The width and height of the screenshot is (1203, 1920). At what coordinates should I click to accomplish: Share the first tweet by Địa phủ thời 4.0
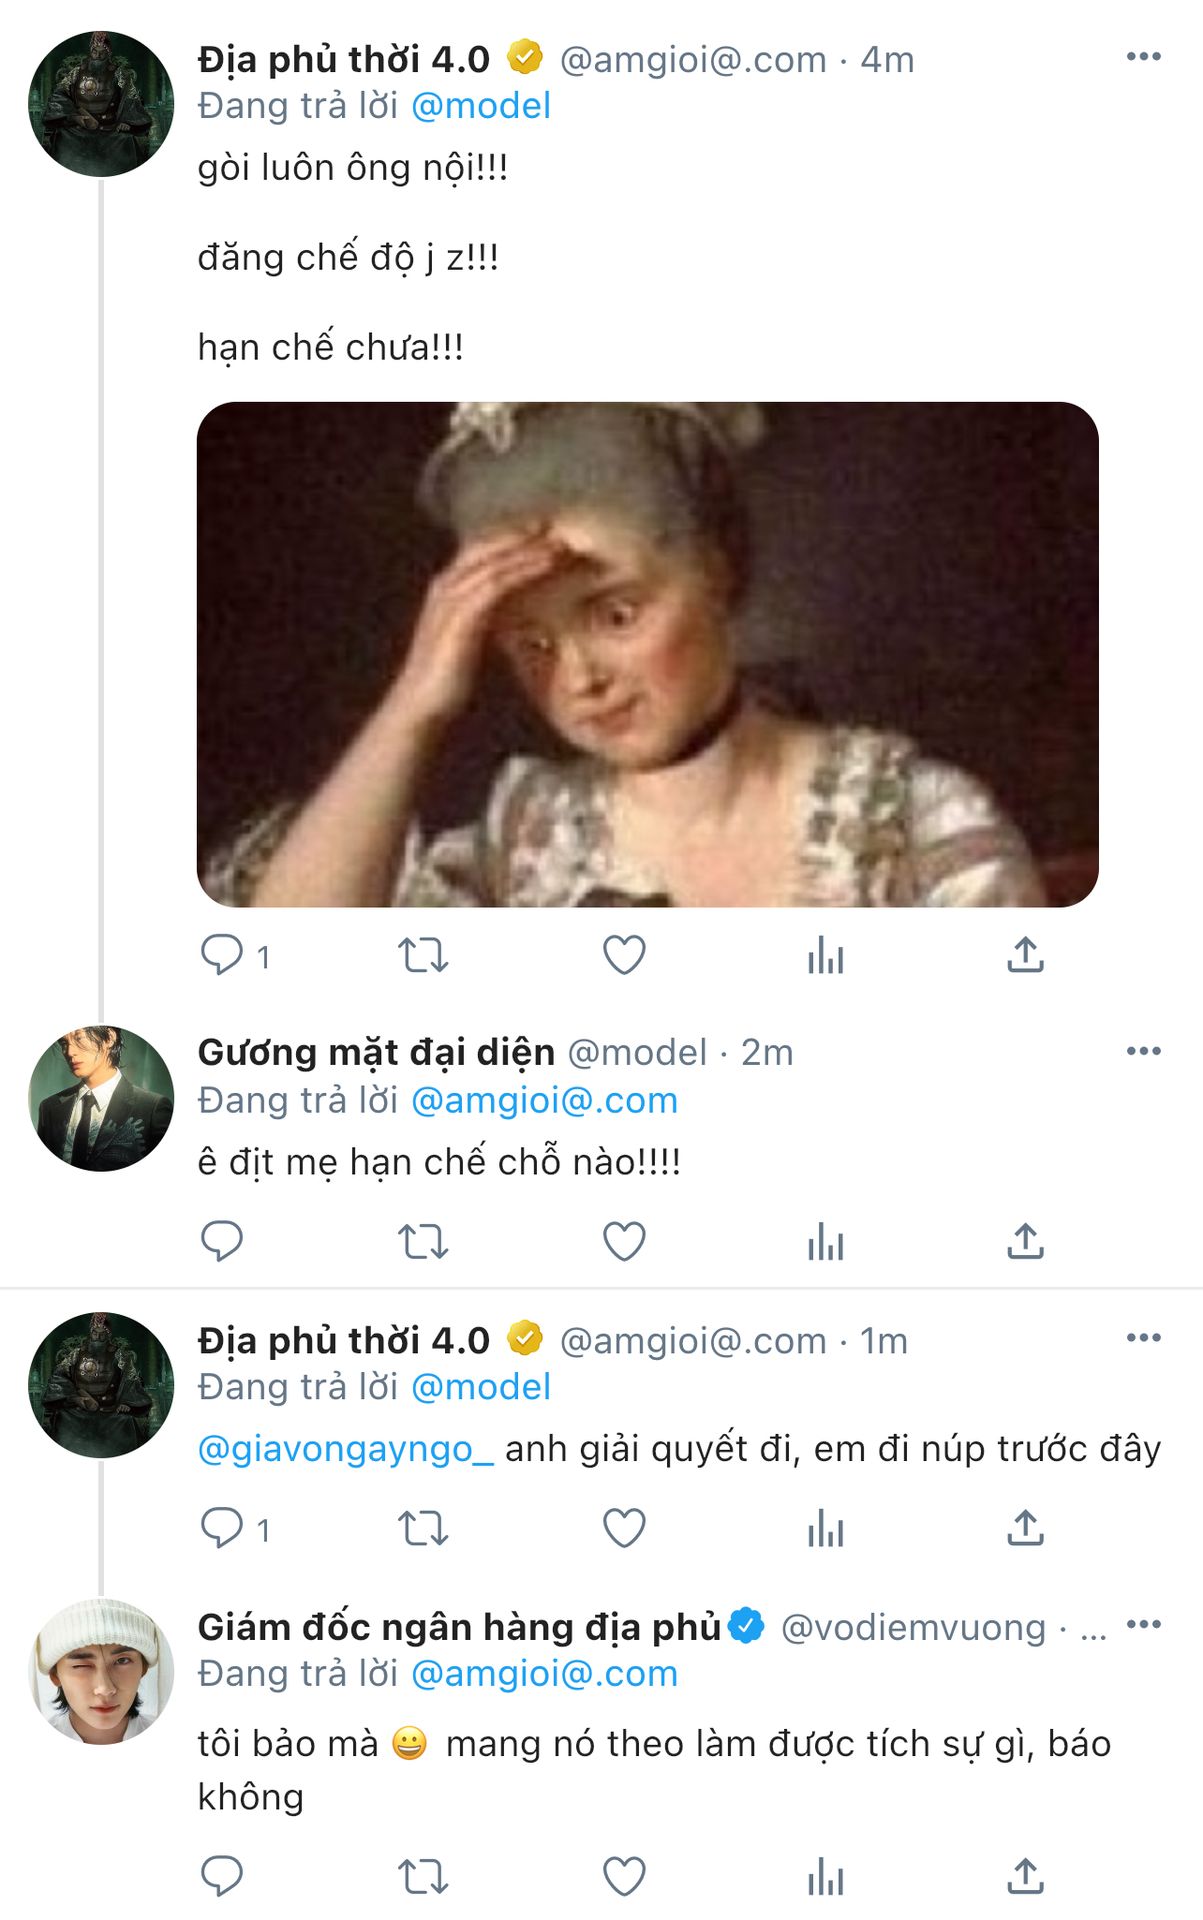click(x=1025, y=955)
